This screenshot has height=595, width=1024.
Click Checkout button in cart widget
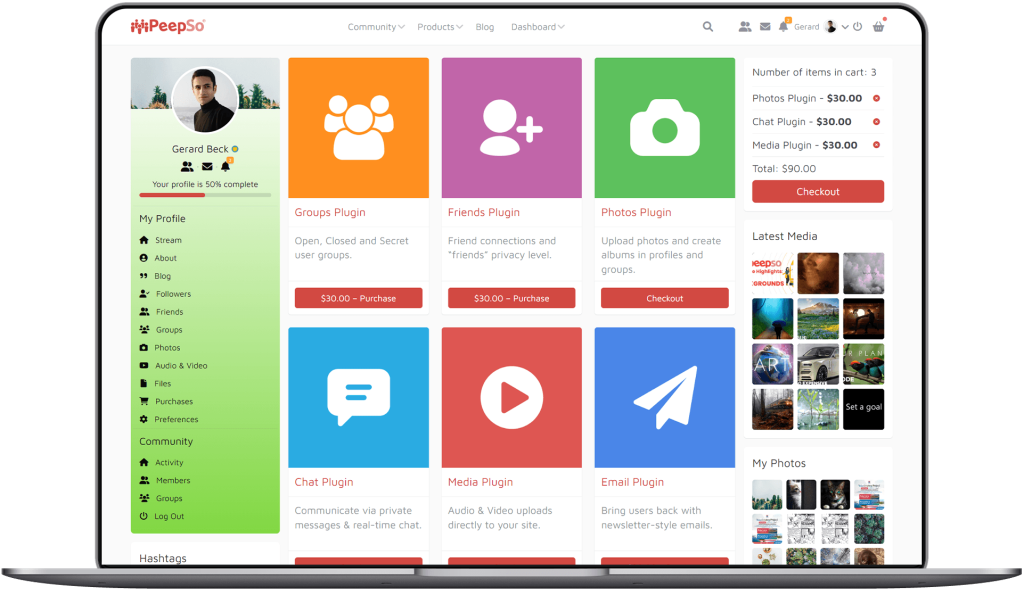pos(818,192)
